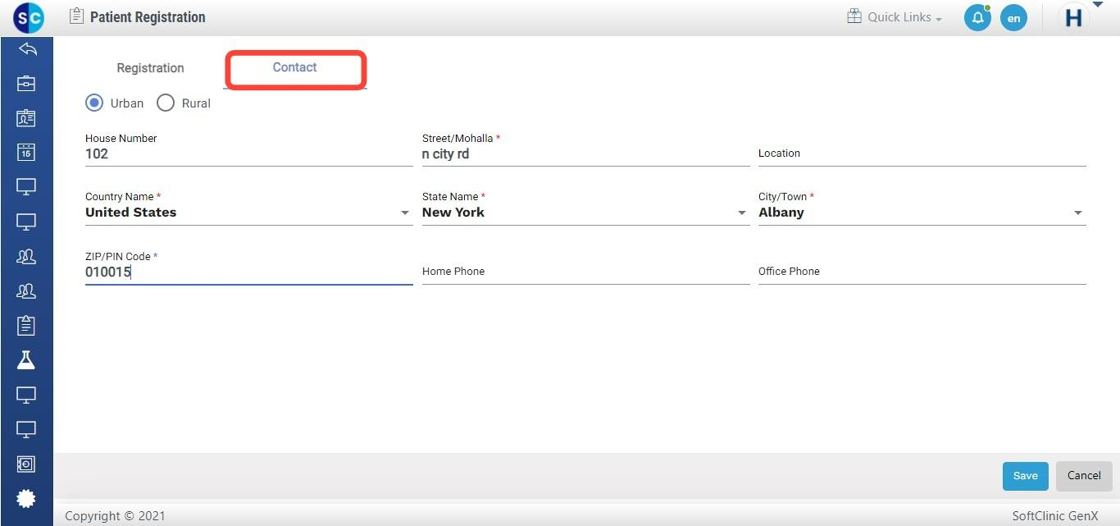Screen dimensions: 1120x526
Task: Save the patient registration
Action: 1025,476
